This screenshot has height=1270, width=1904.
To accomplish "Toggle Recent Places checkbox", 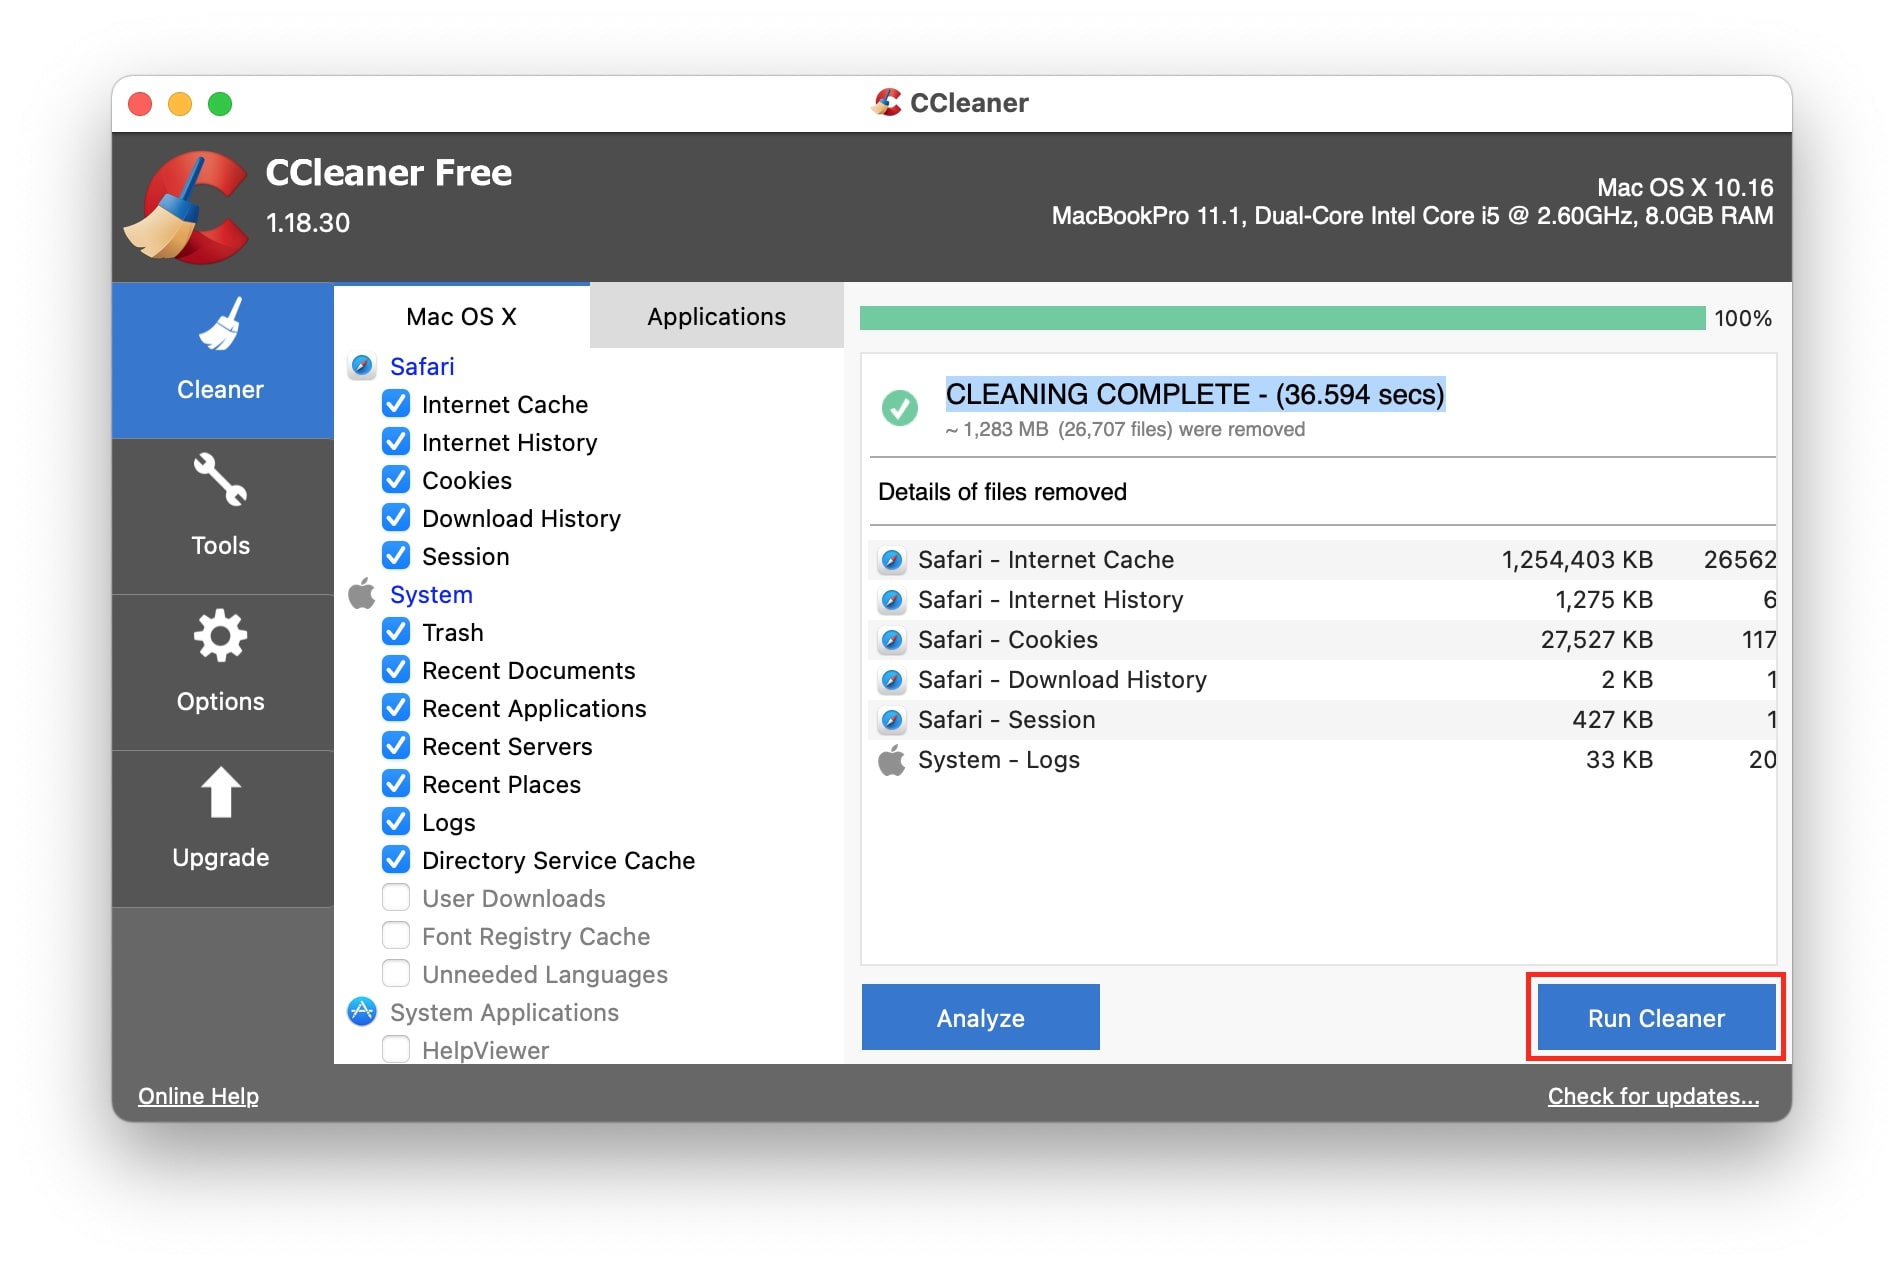I will [x=396, y=784].
